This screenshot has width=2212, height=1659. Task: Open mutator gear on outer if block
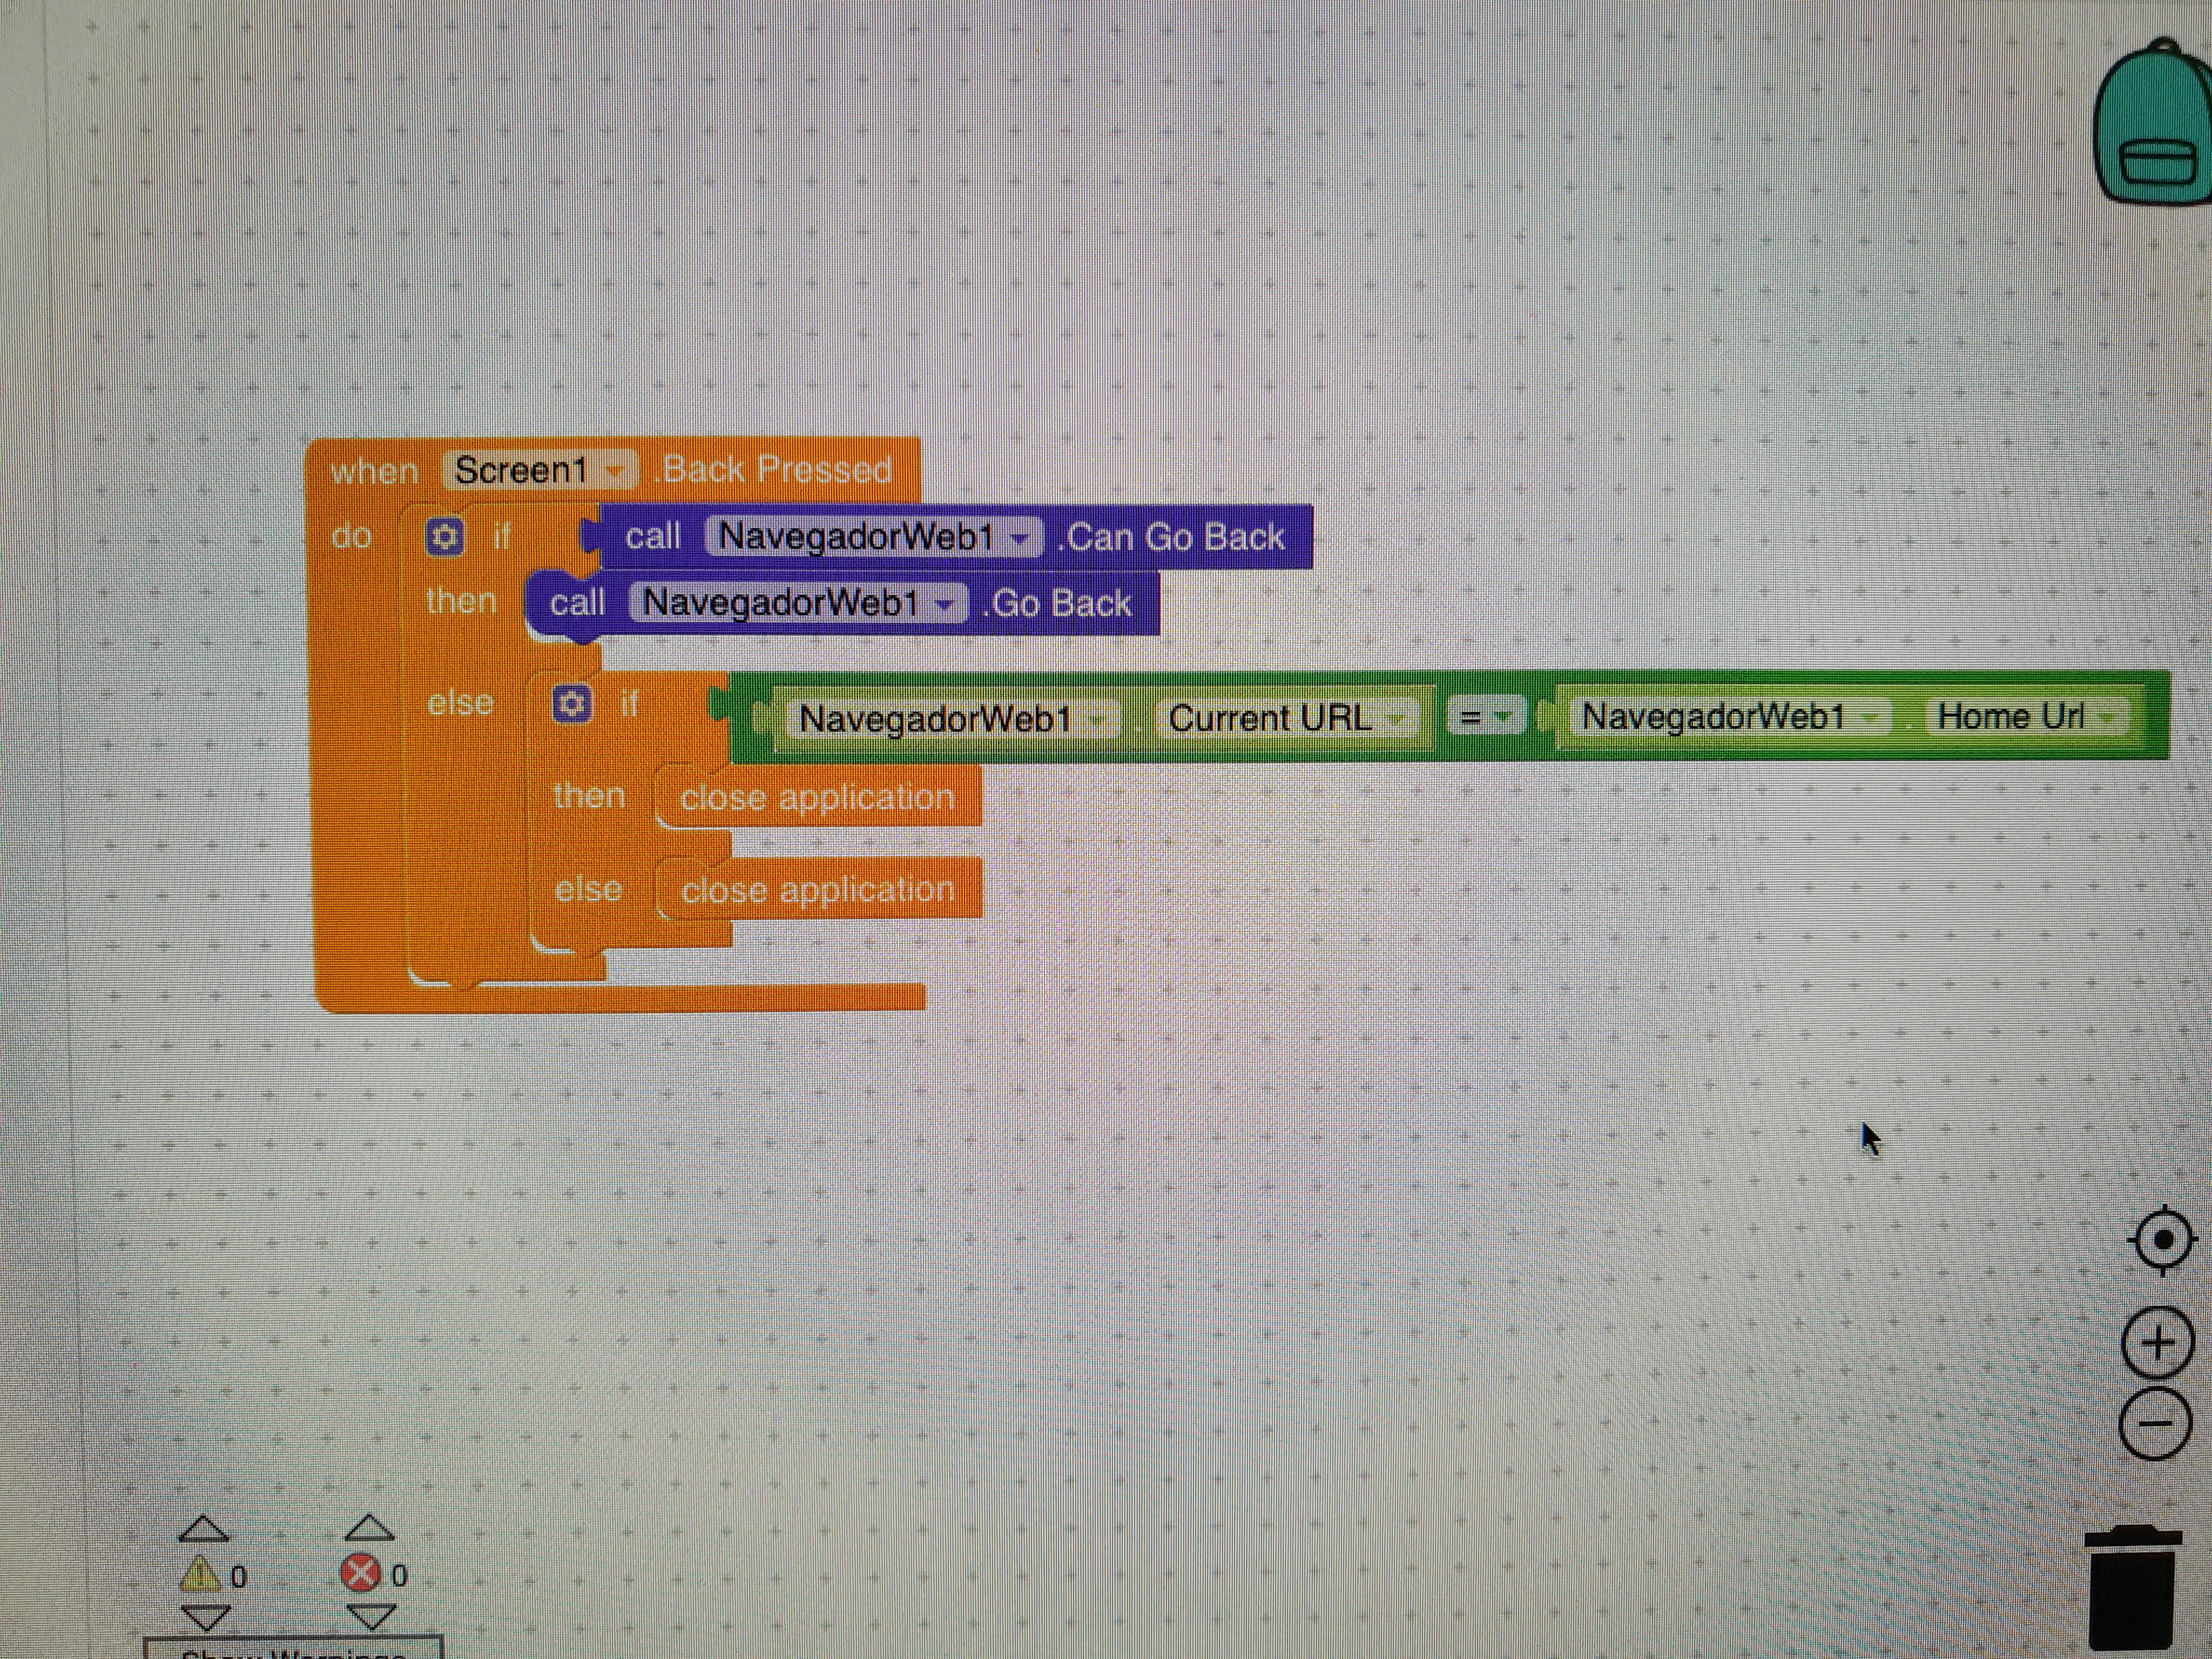[444, 537]
